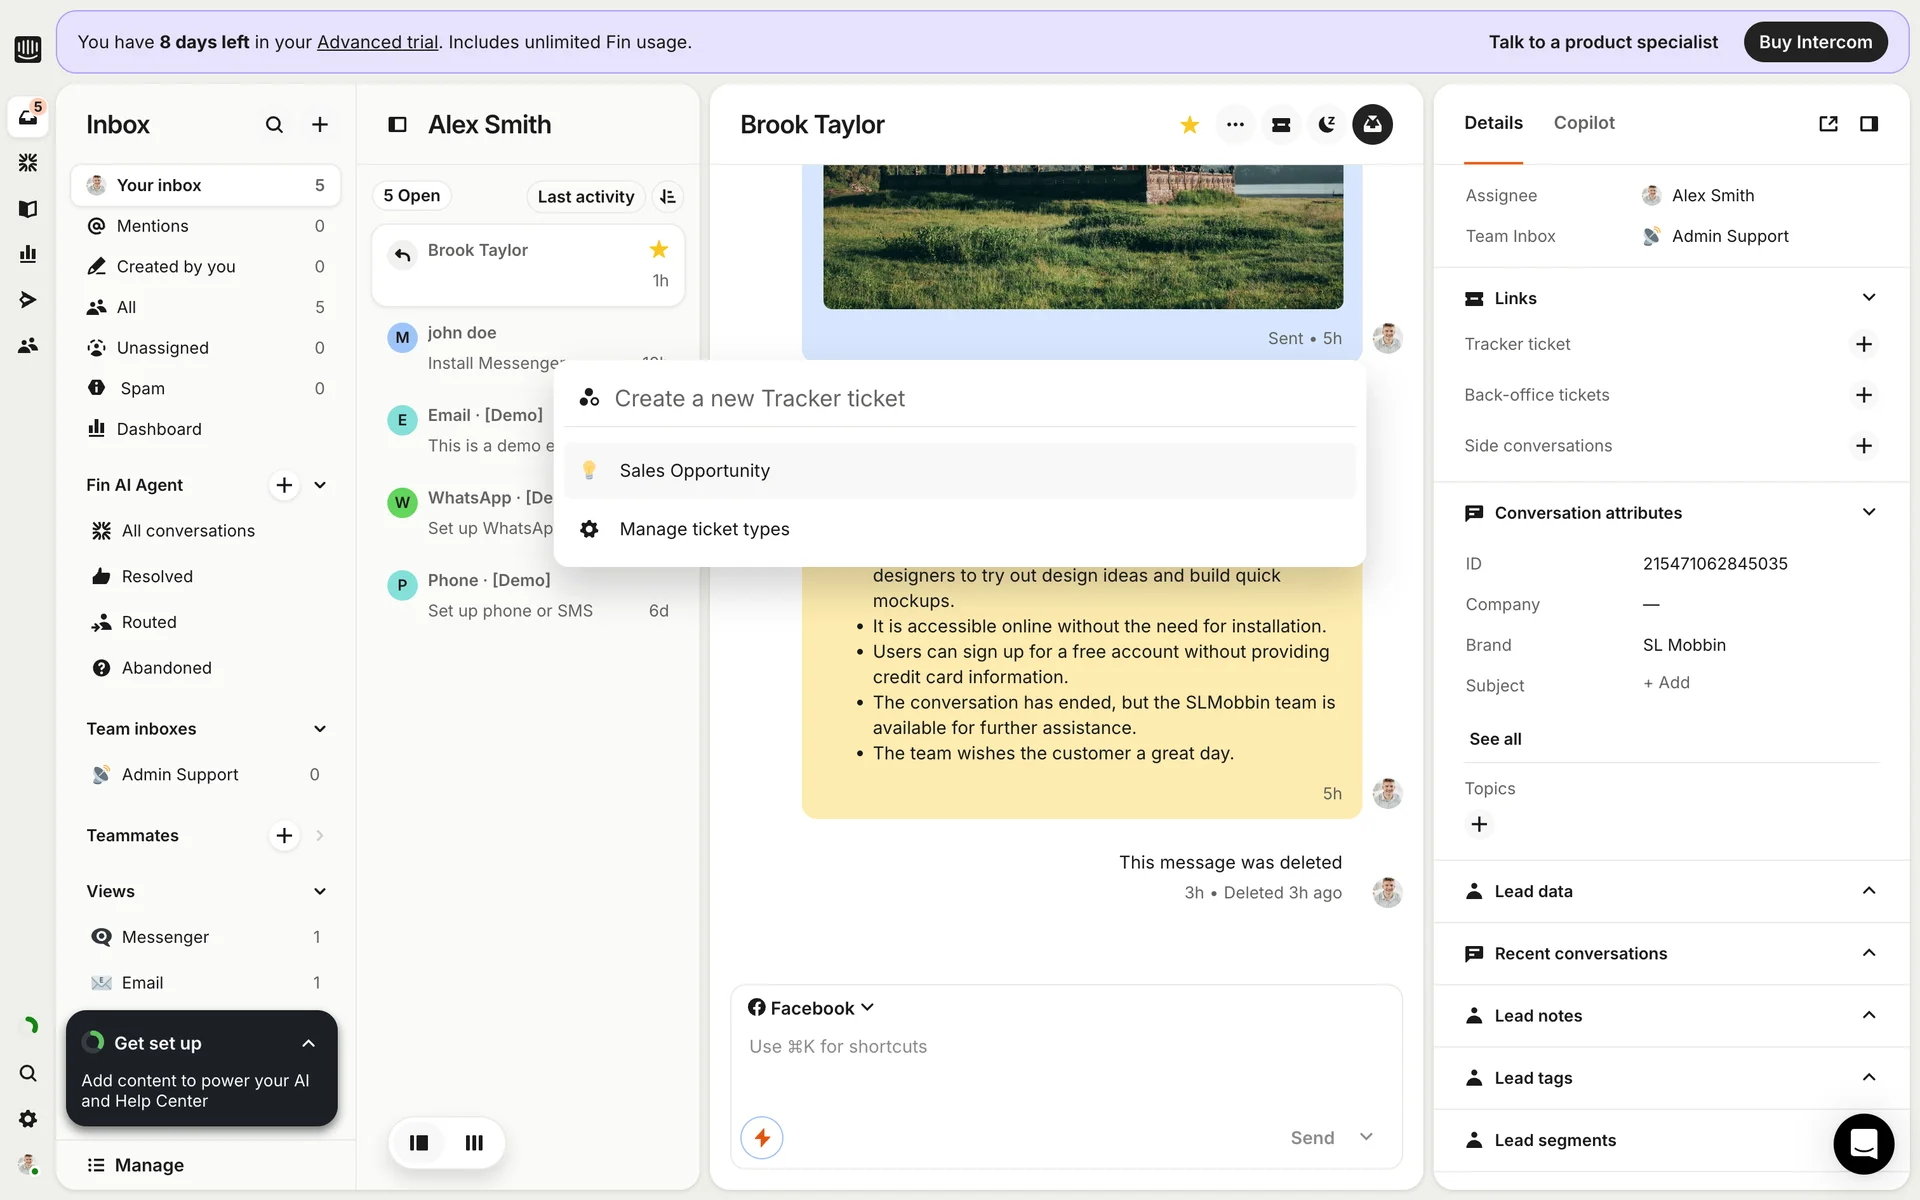The image size is (1920, 1200).
Task: Click the snooze moon icon in header
Action: [x=1327, y=125]
